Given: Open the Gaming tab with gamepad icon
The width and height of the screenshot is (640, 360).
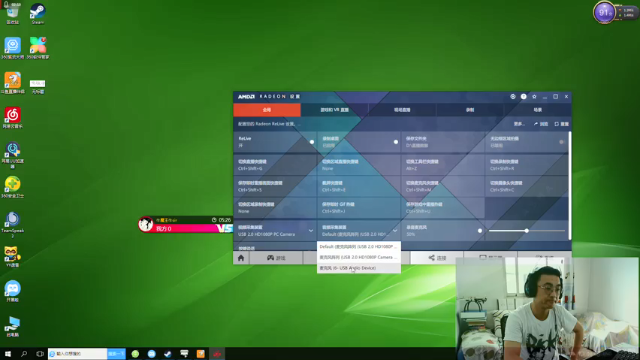Looking at the screenshot, I should point(276,258).
